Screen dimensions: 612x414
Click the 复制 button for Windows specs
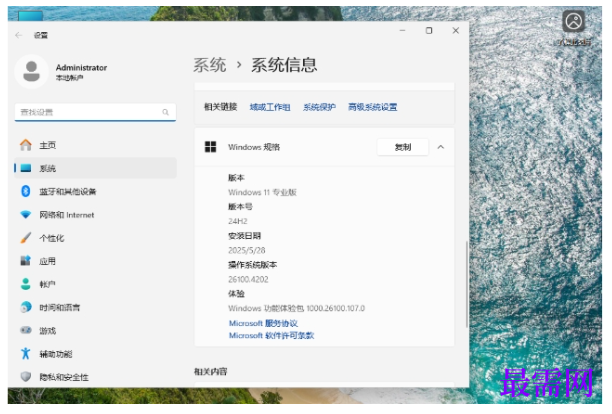click(x=403, y=147)
